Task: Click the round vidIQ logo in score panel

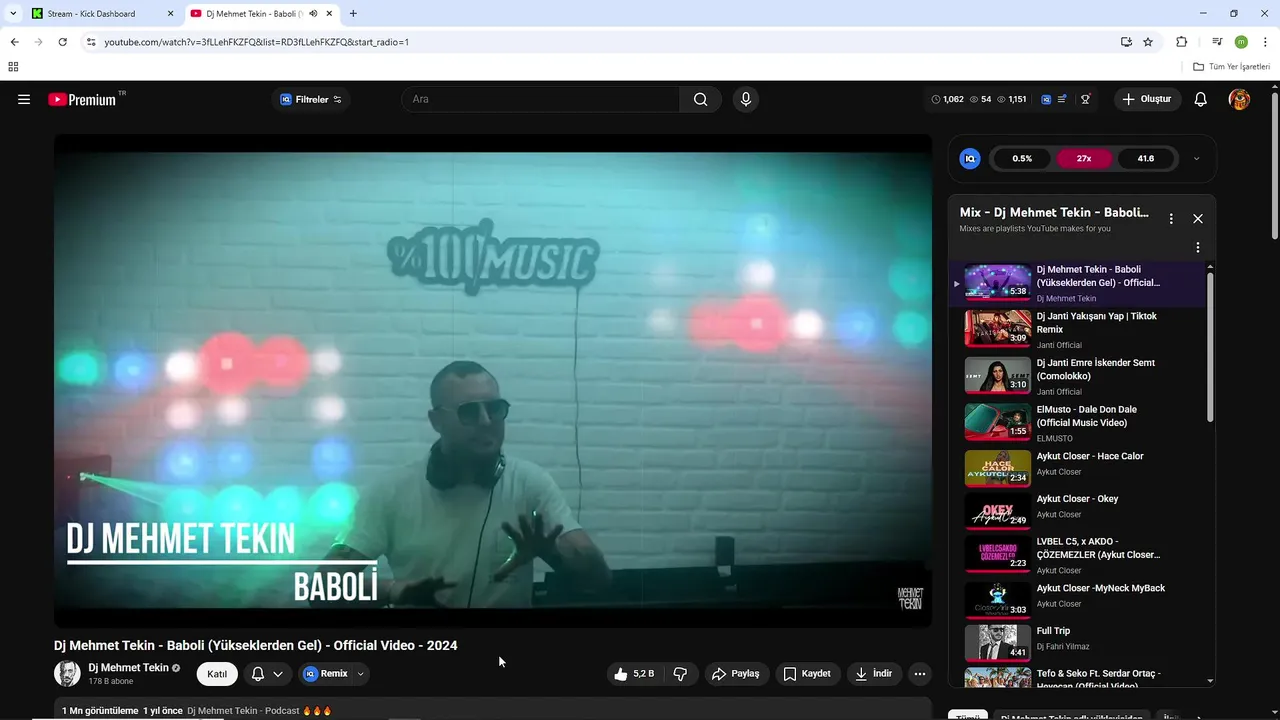Action: pyautogui.click(x=970, y=158)
